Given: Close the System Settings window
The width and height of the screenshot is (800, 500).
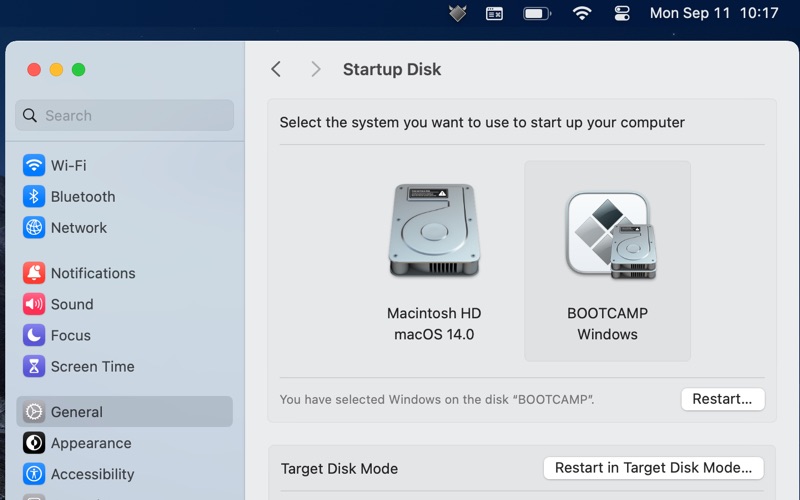Looking at the screenshot, I should click(x=34, y=69).
